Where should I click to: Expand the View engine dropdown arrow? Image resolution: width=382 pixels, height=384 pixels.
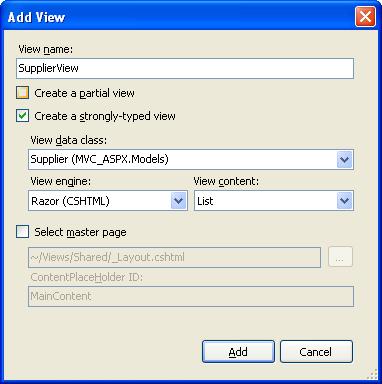(x=179, y=201)
